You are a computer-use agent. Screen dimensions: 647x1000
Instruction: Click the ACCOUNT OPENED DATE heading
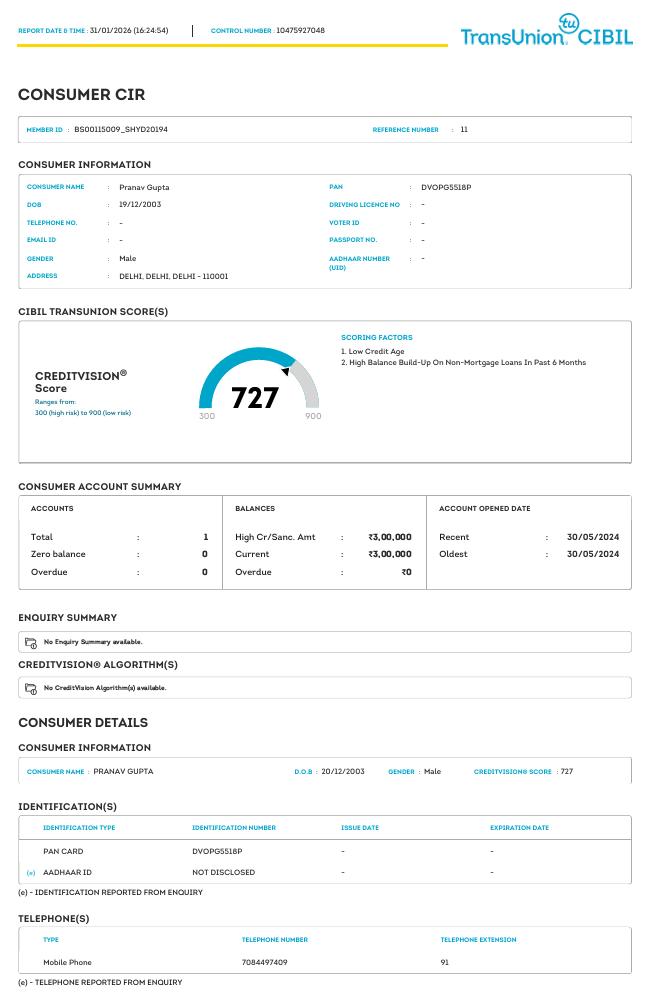pyautogui.click(x=484, y=509)
